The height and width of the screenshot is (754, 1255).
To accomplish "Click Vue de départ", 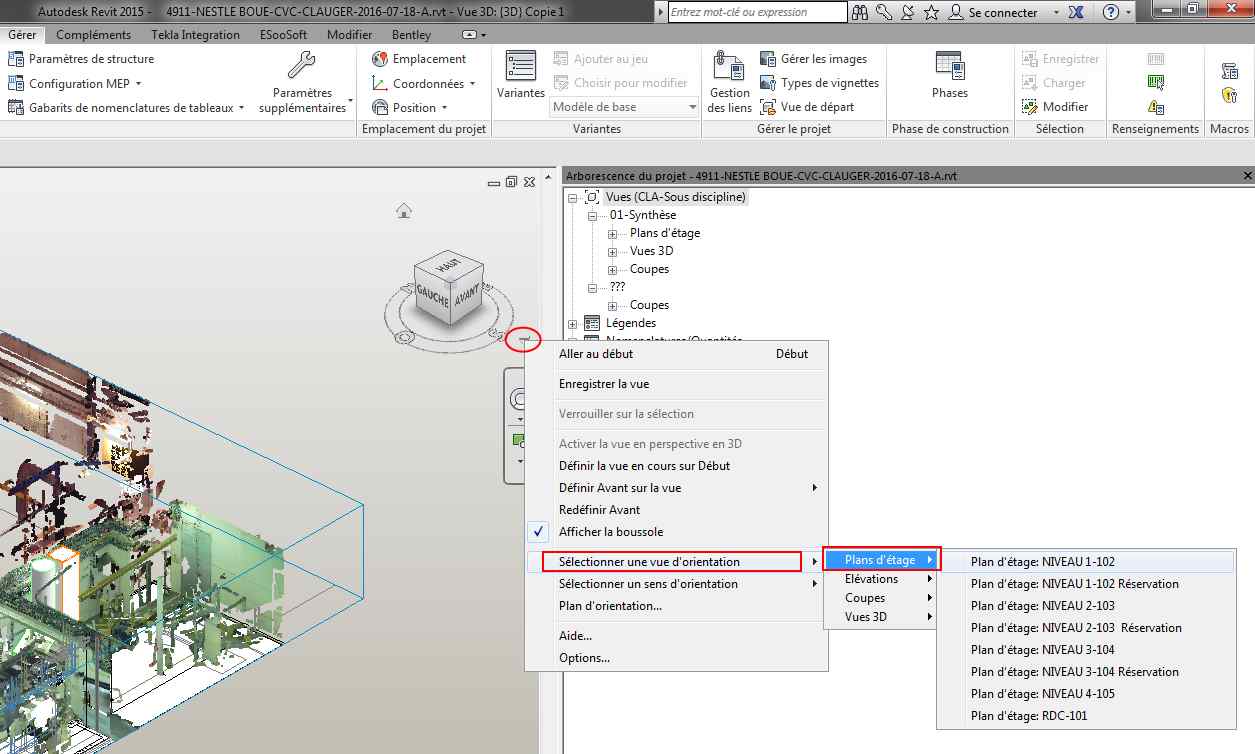I will pos(809,107).
